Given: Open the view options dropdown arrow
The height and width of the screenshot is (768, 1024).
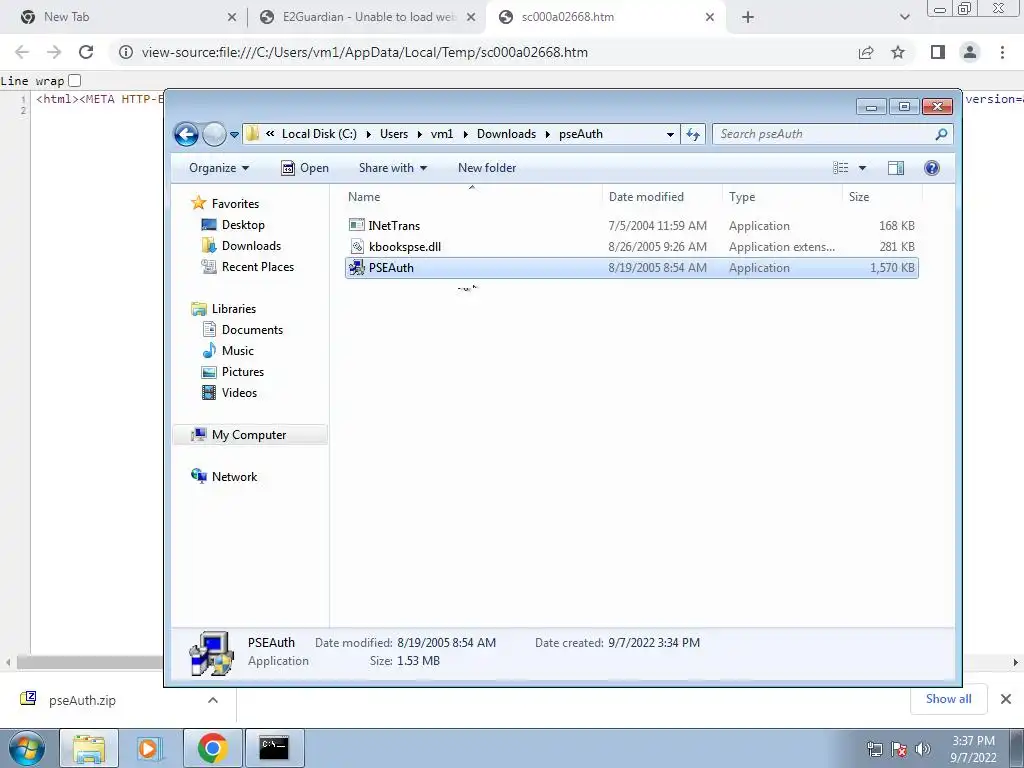Looking at the screenshot, I should point(862,168).
